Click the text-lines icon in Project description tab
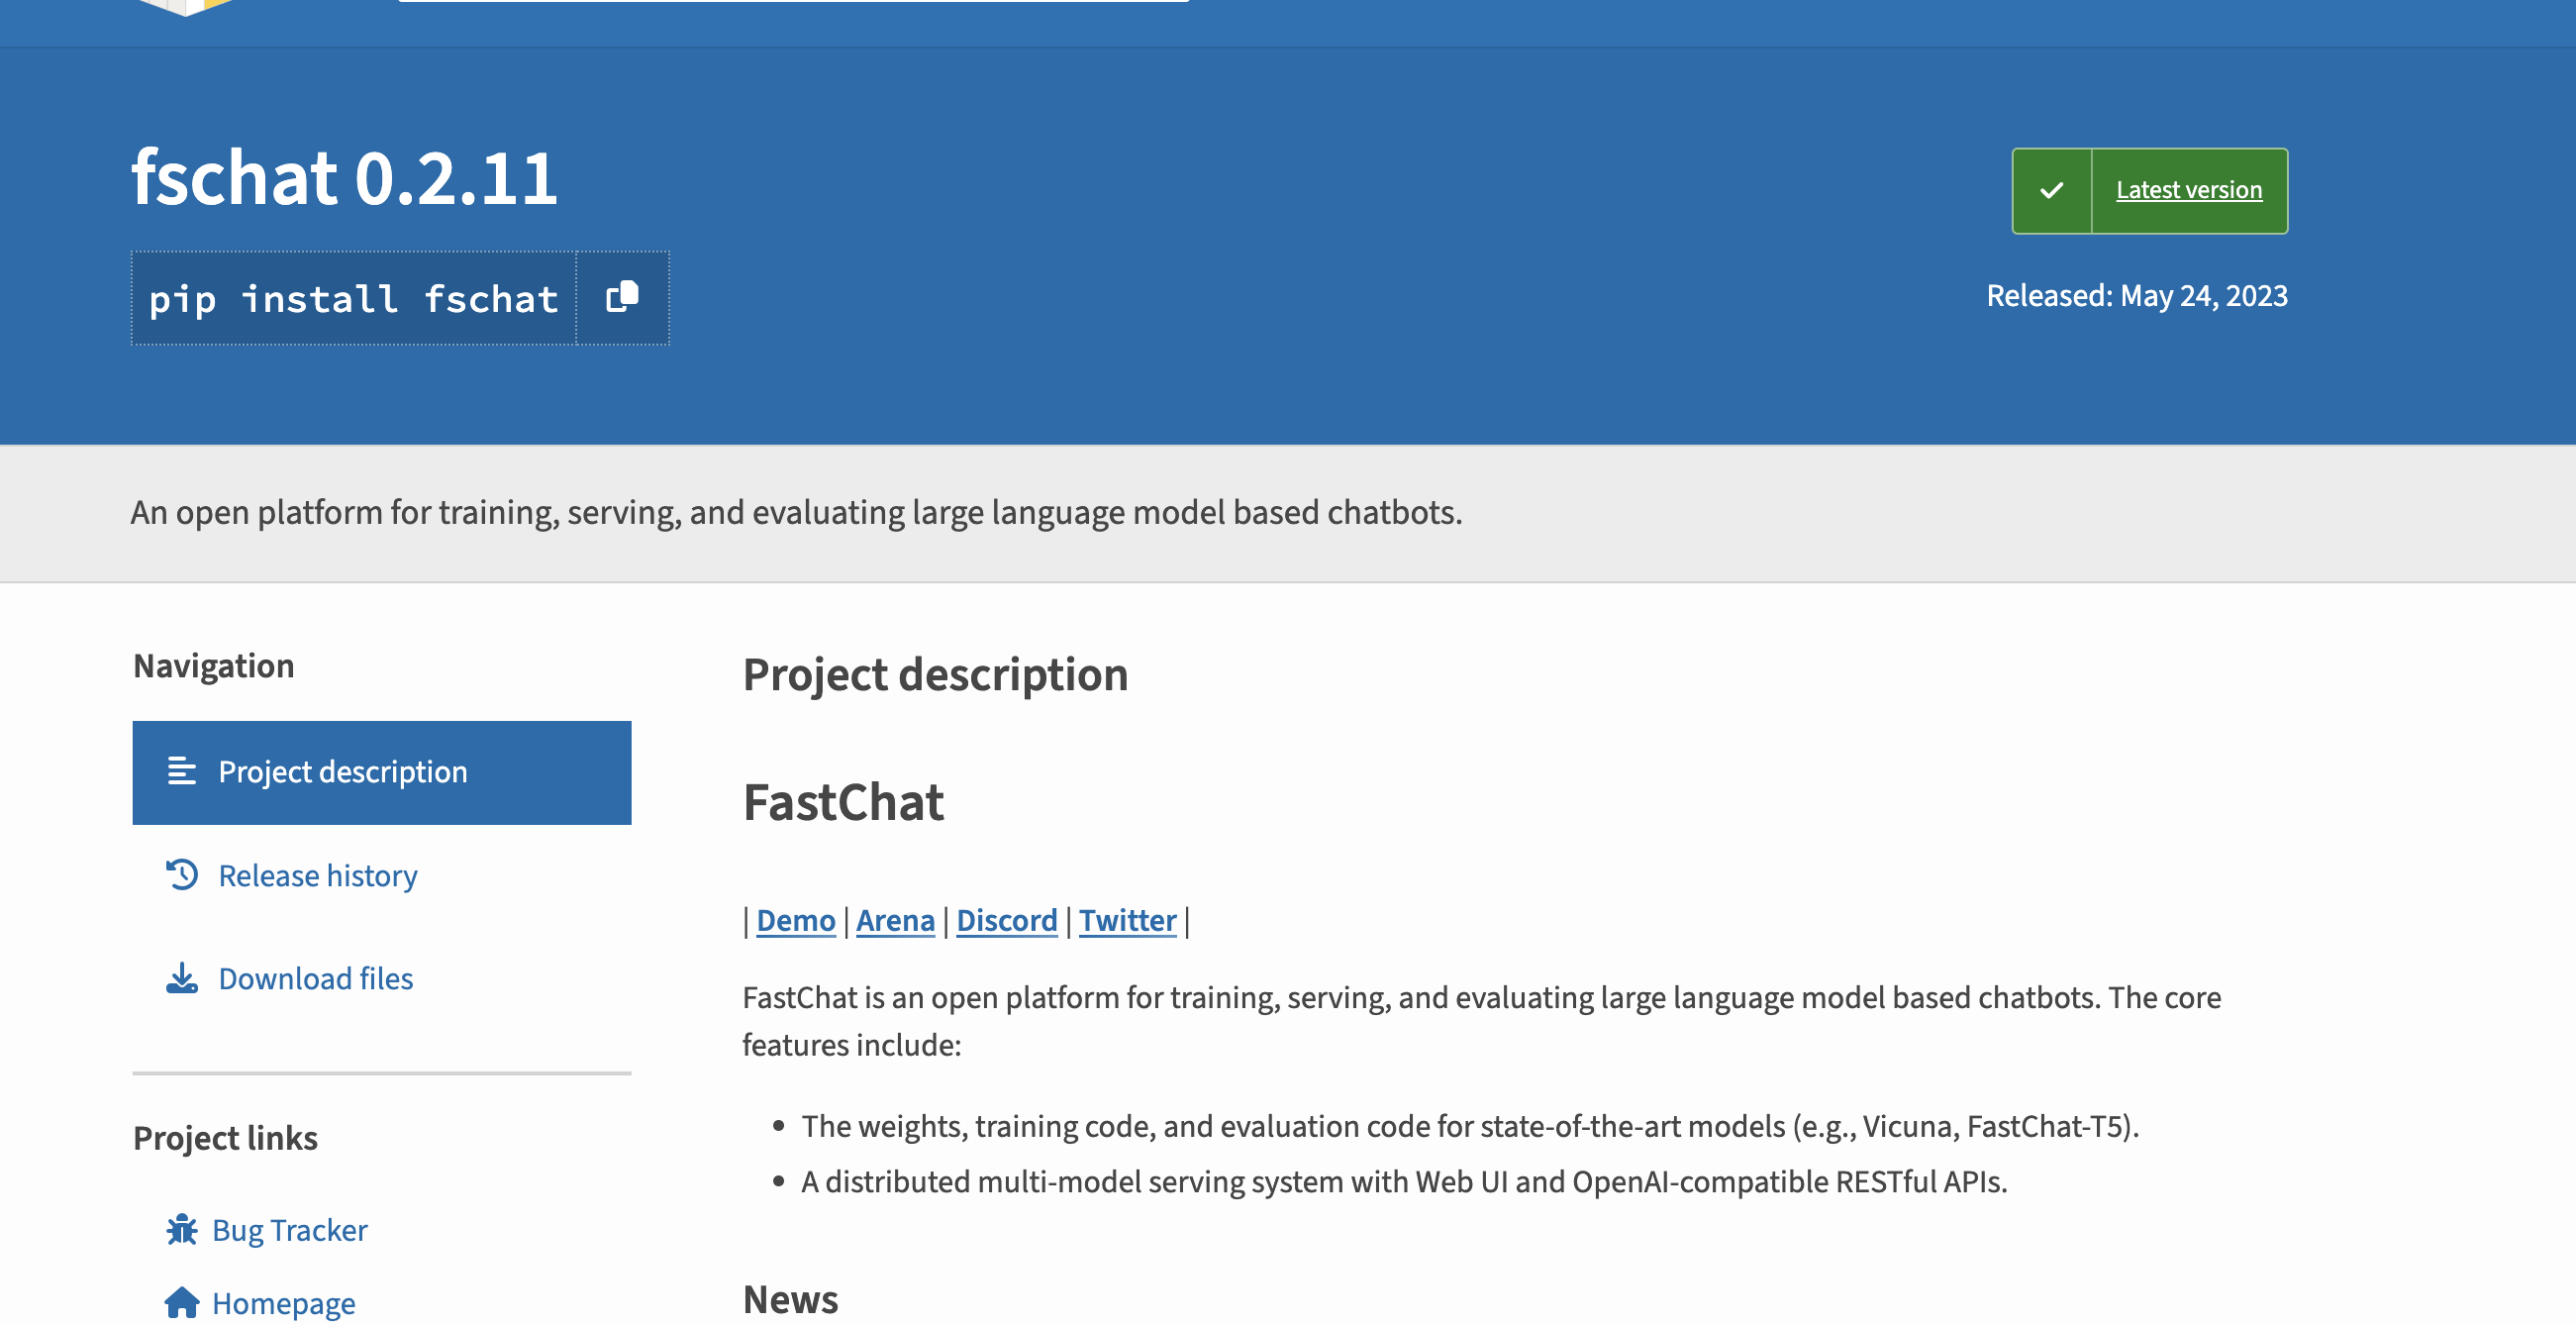This screenshot has height=1325, width=2576. click(182, 771)
